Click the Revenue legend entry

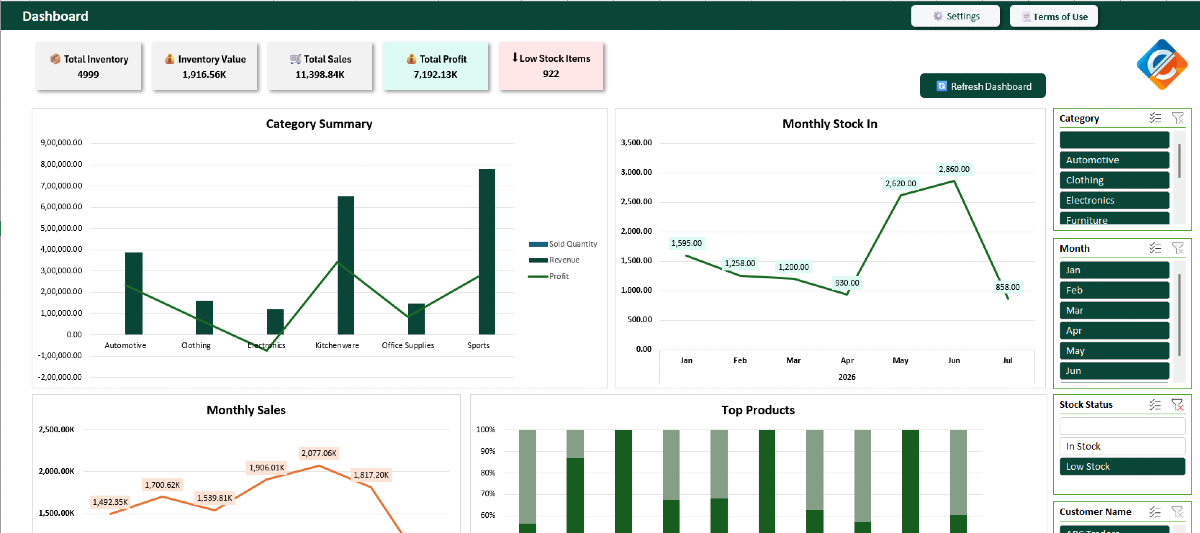coord(554,260)
